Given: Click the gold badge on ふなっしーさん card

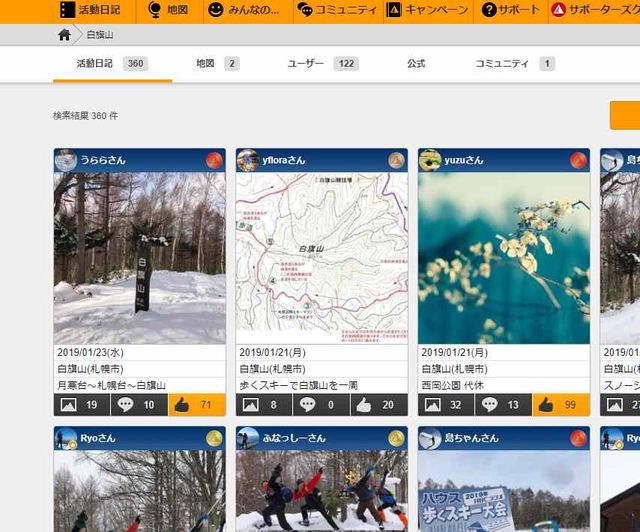Looking at the screenshot, I should tap(396, 438).
